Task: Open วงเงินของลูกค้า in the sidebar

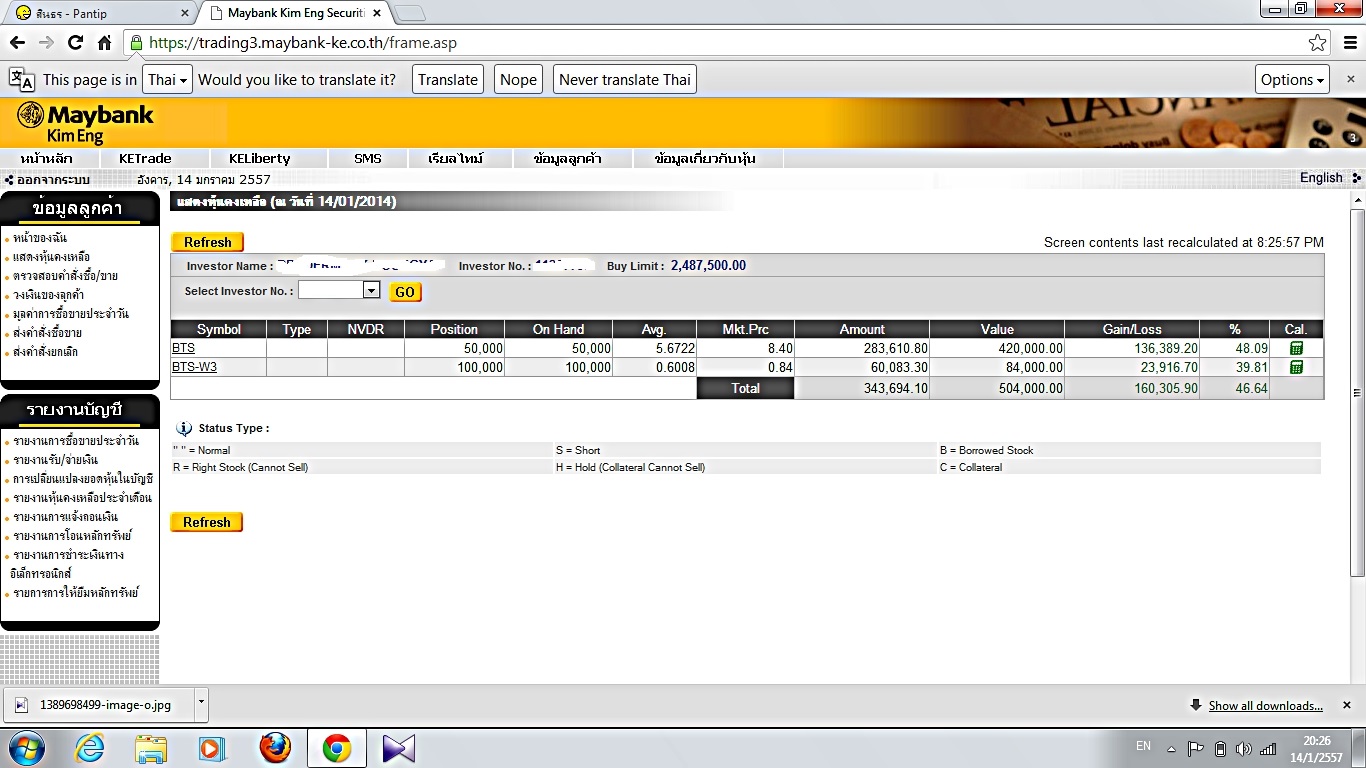Action: click(49, 295)
